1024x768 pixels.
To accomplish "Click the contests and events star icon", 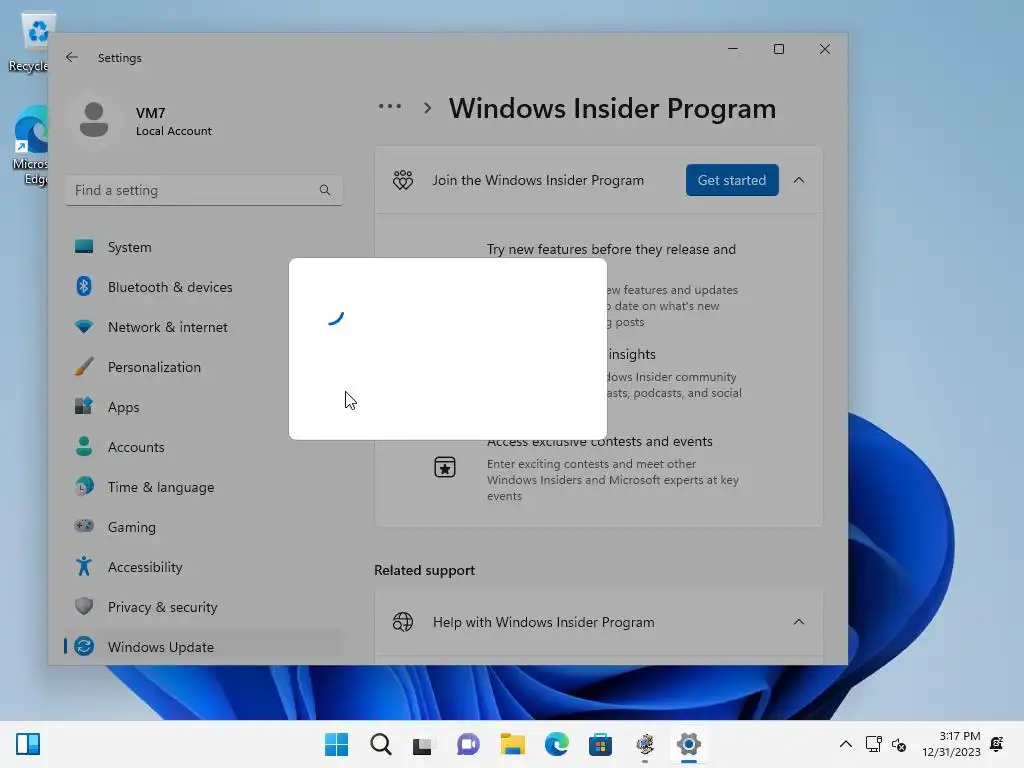I will click(x=445, y=467).
